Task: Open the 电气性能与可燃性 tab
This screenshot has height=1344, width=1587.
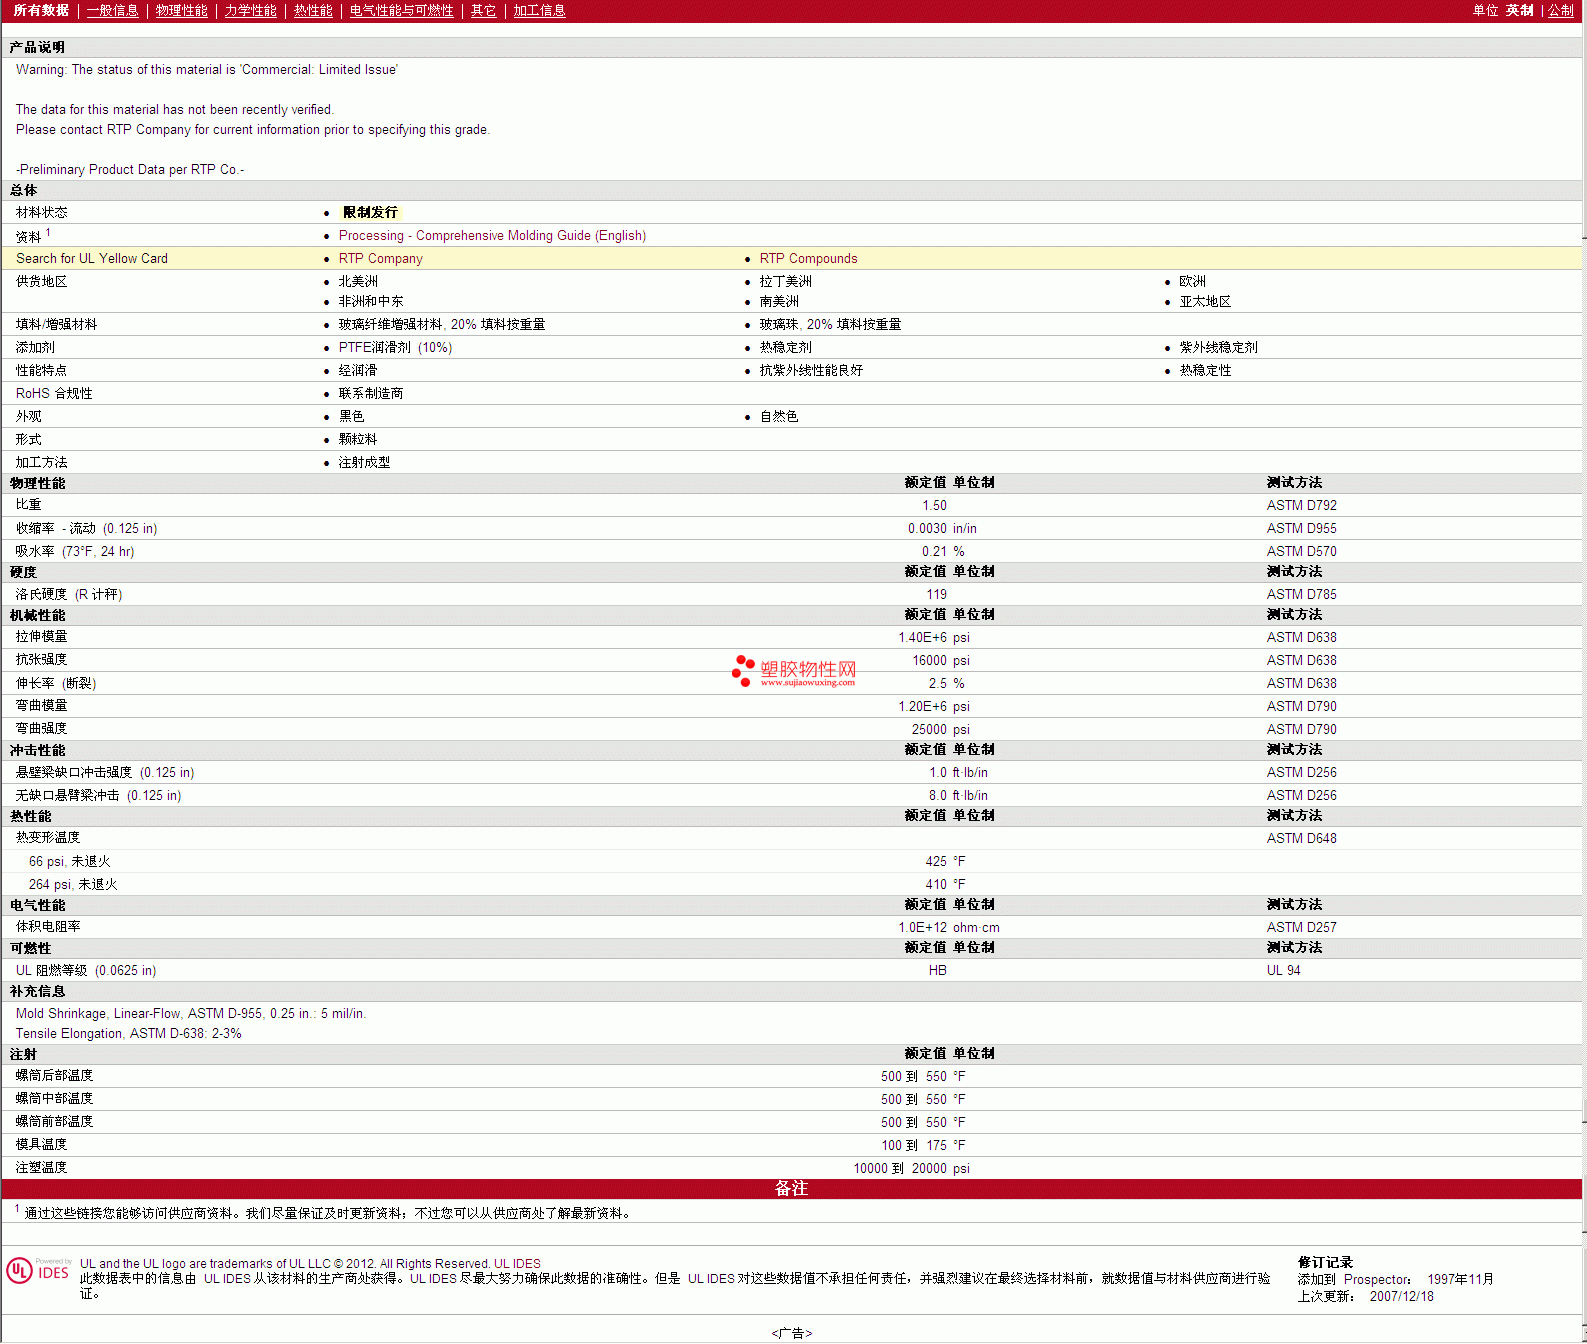Action: pos(401,11)
